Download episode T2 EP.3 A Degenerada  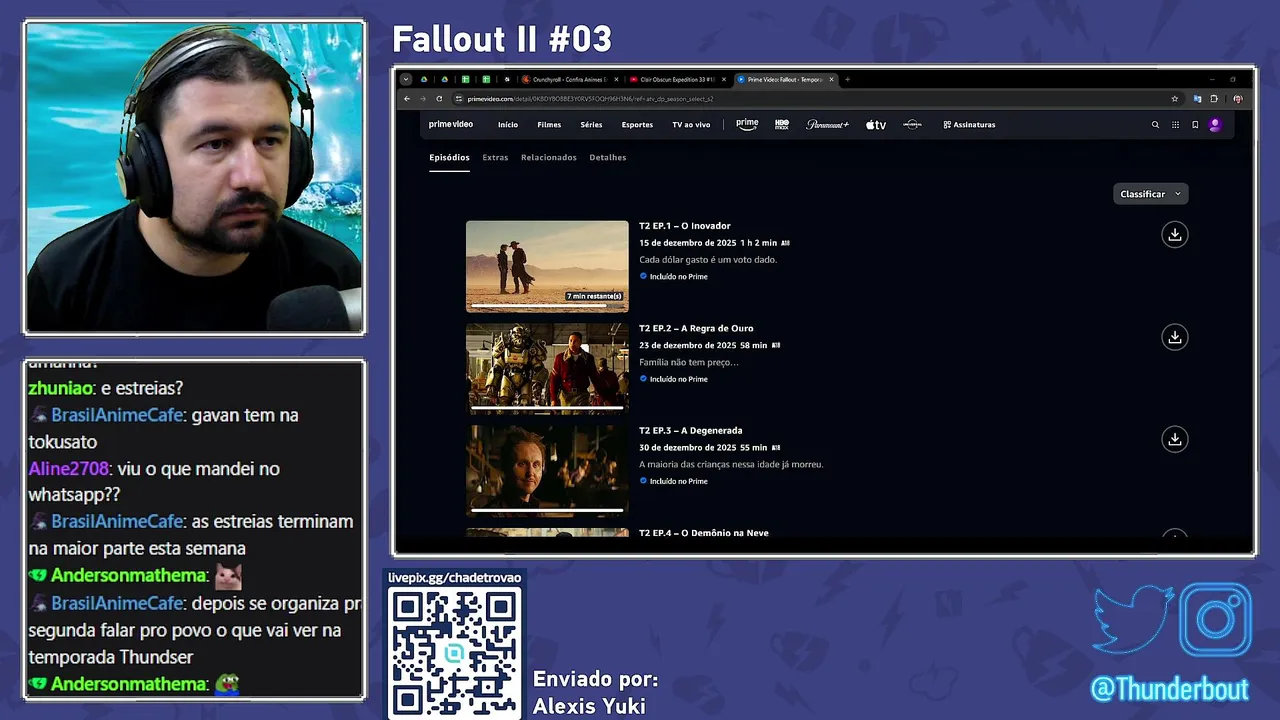tap(1175, 439)
